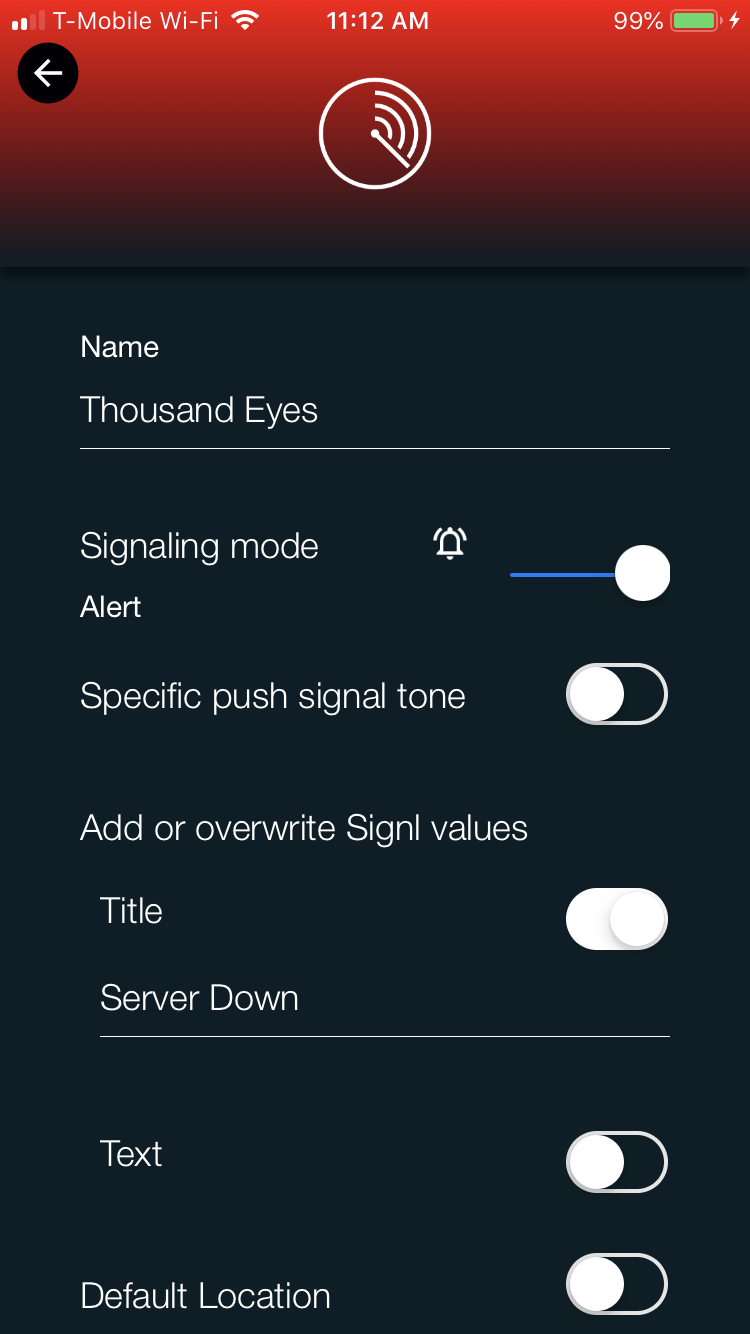Tap the radar signal logo icon

[x=375, y=134]
